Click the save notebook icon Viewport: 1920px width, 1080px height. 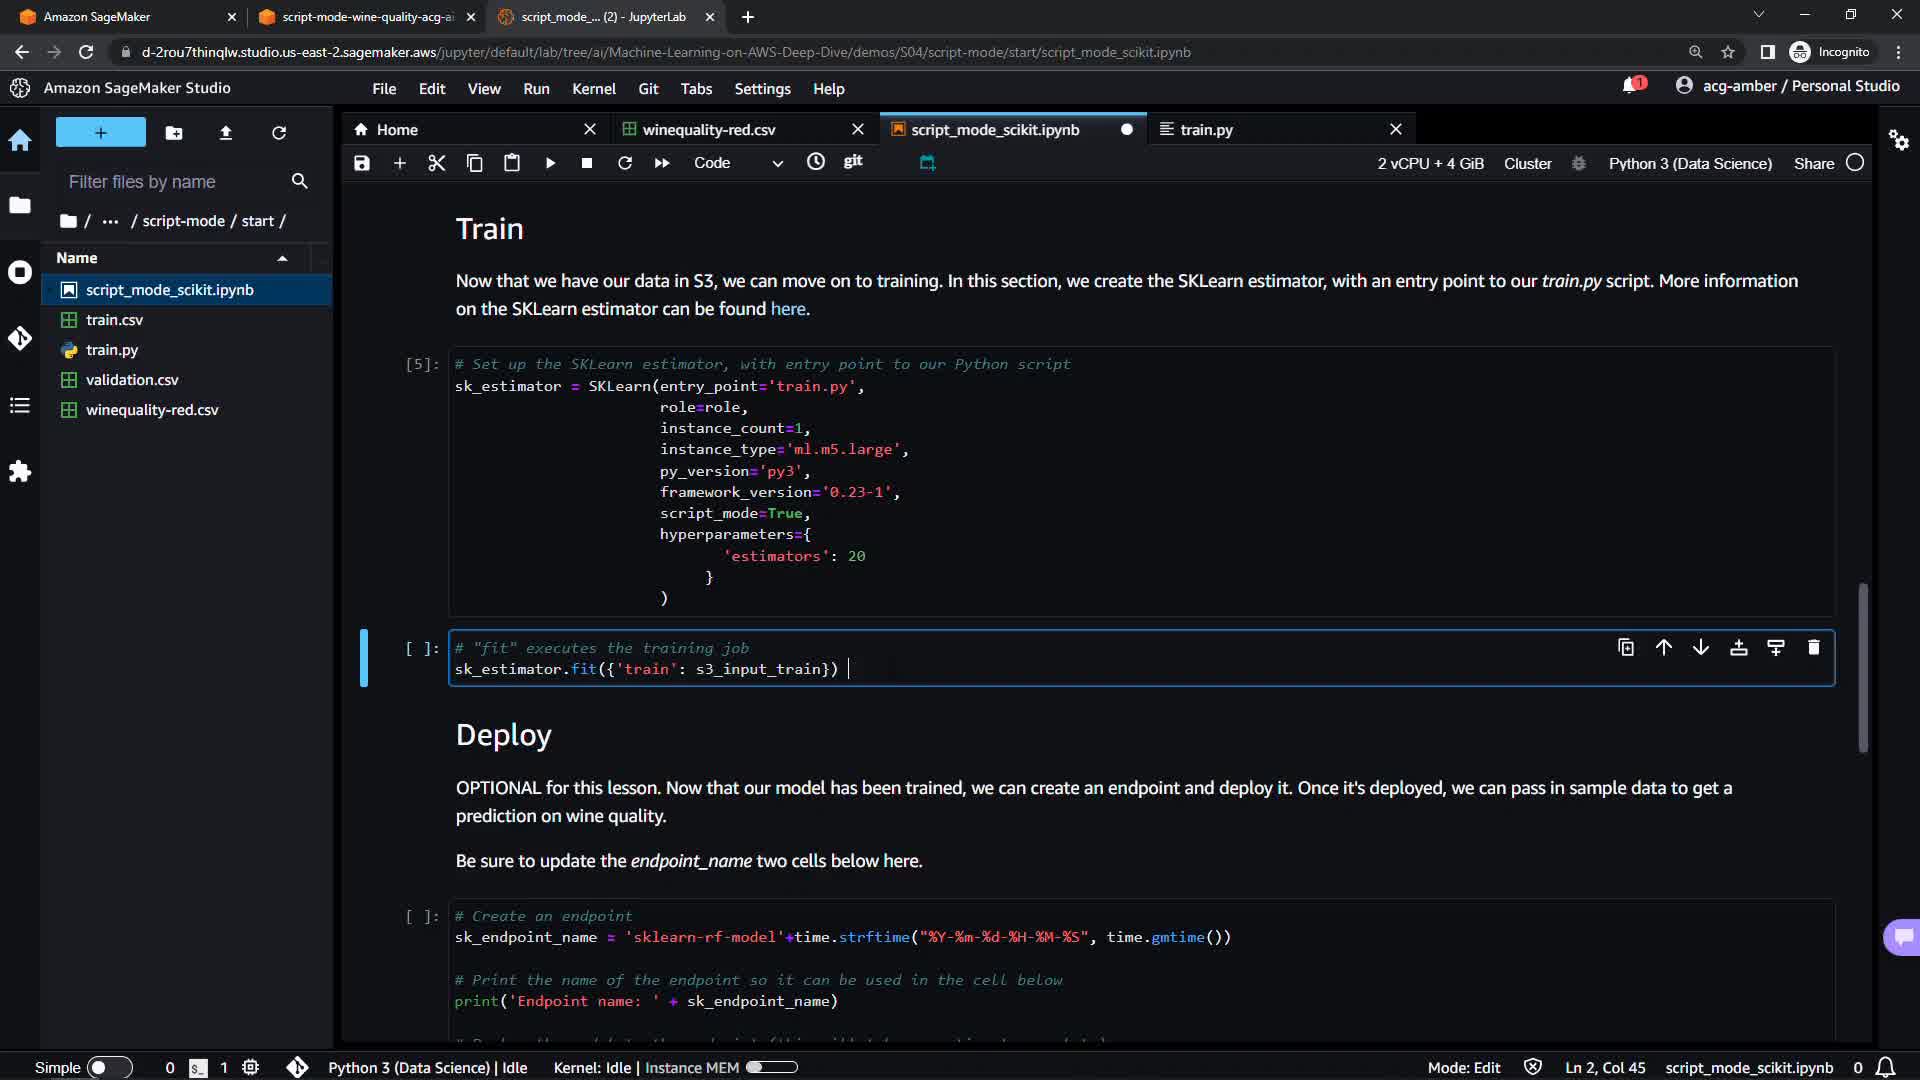(362, 163)
